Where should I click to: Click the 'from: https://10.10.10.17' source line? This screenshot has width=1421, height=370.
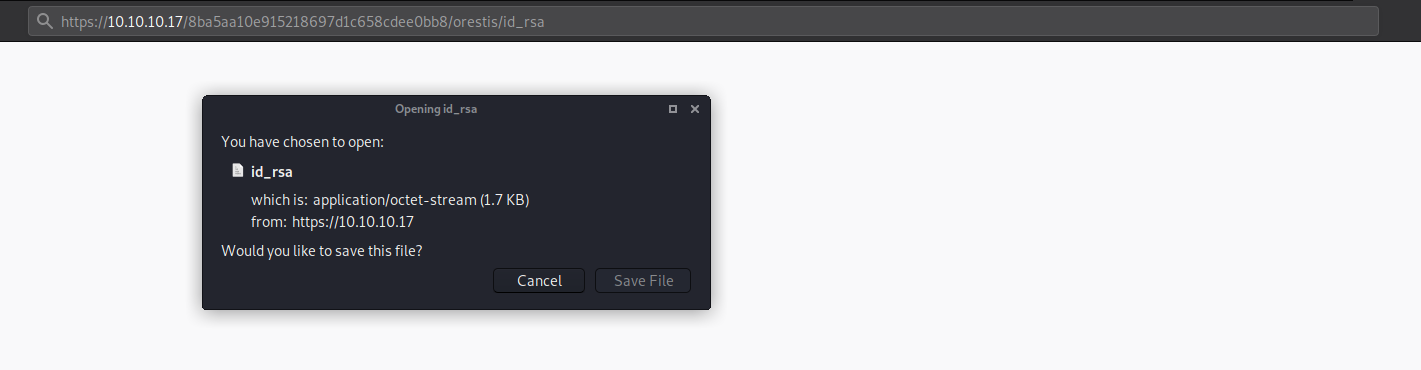pos(332,222)
